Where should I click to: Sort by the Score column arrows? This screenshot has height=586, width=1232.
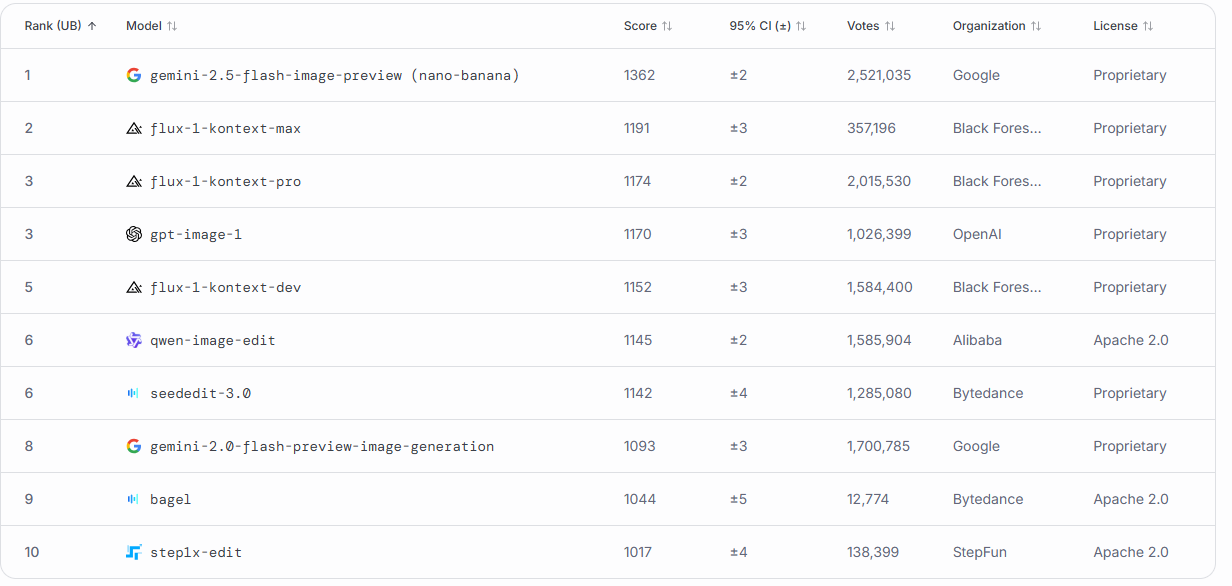pyautogui.click(x=667, y=26)
